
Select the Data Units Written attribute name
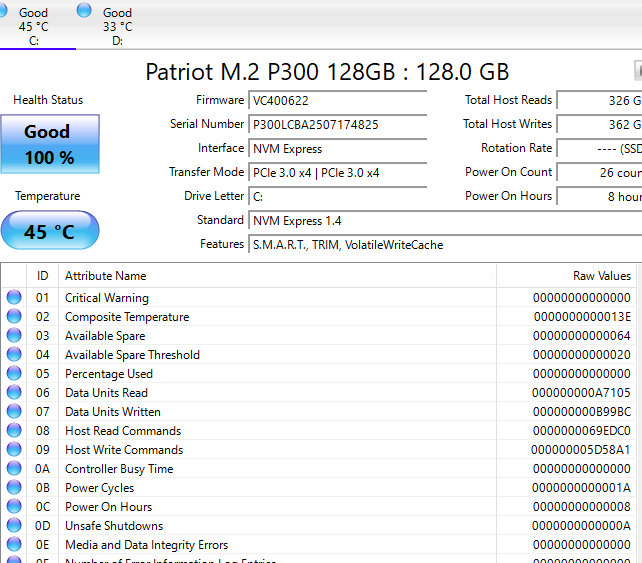click(113, 412)
